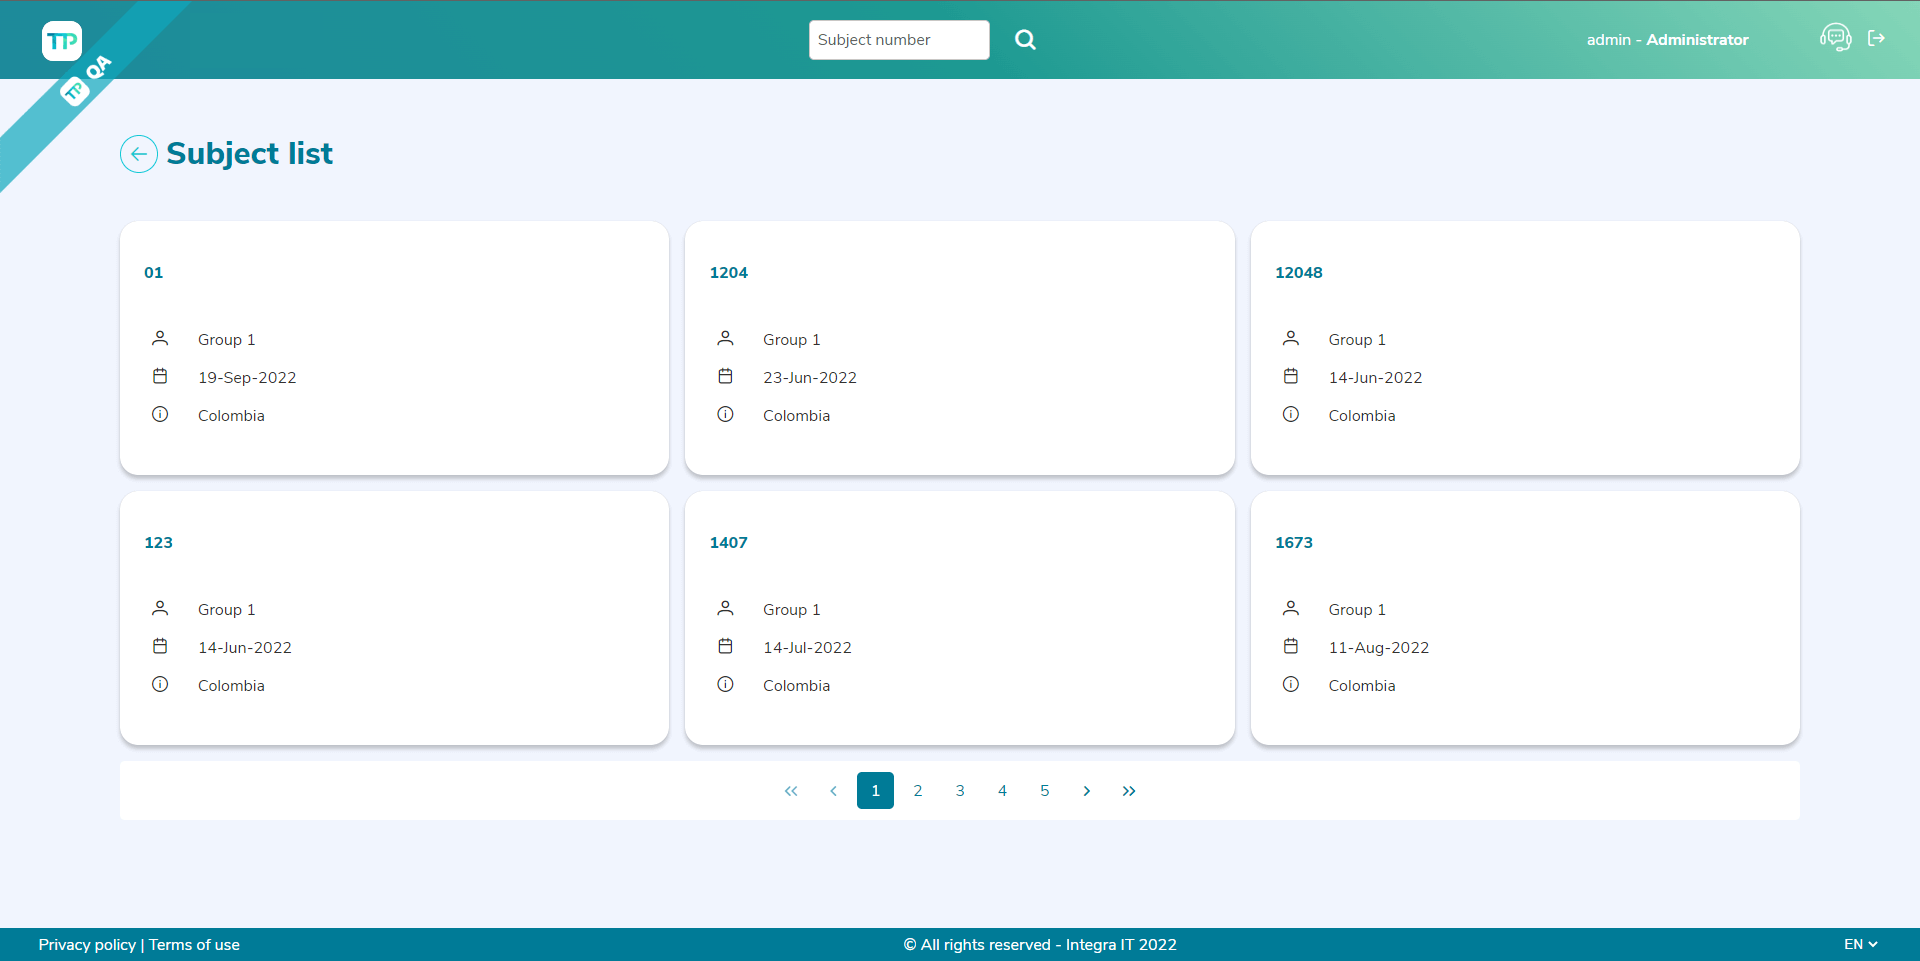Open the support headset chat icon
The image size is (1920, 961).
coord(1835,38)
